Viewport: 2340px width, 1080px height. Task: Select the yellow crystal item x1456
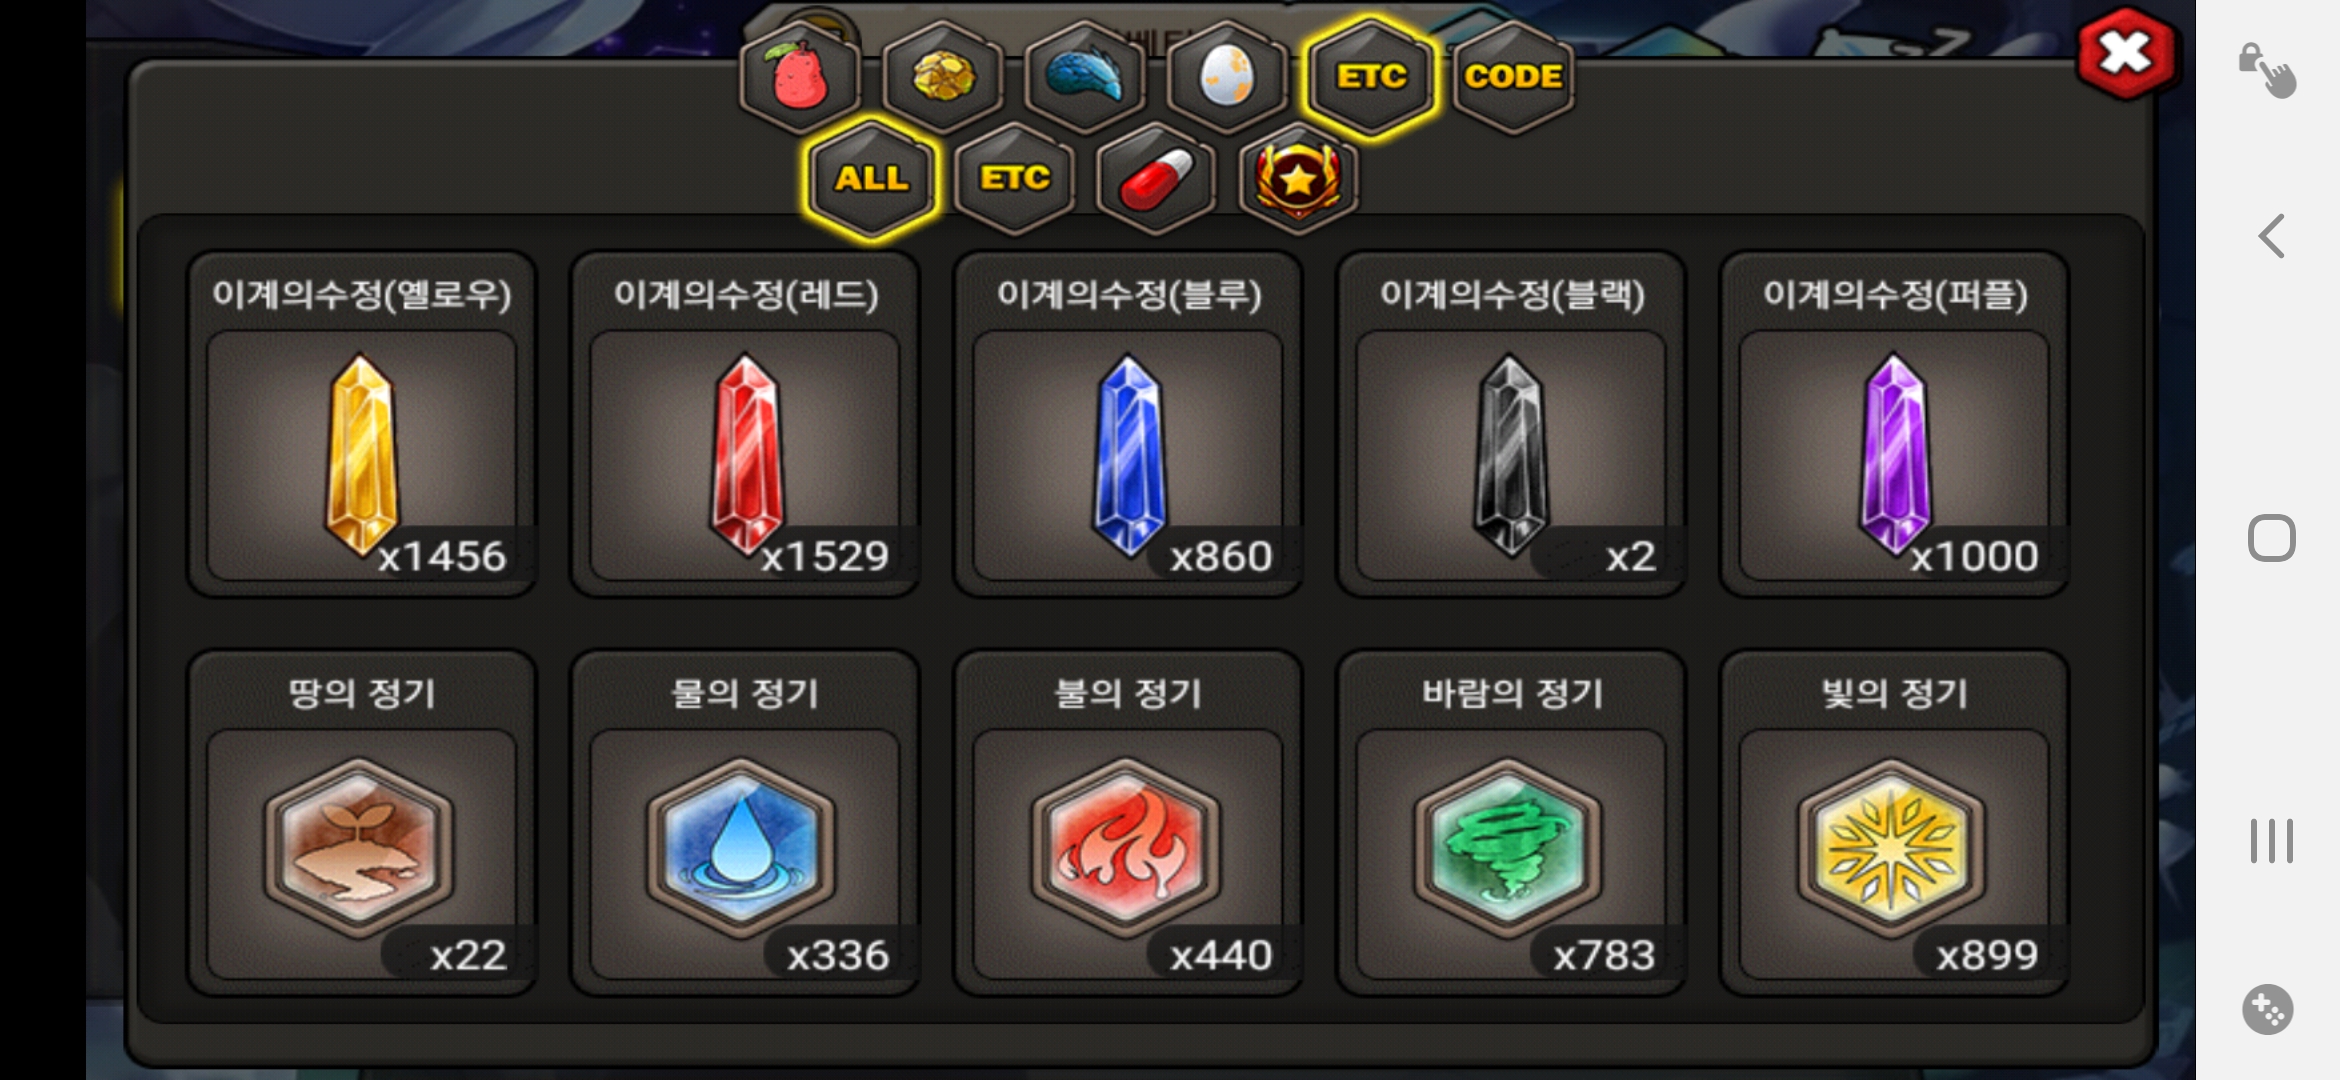tap(362, 424)
